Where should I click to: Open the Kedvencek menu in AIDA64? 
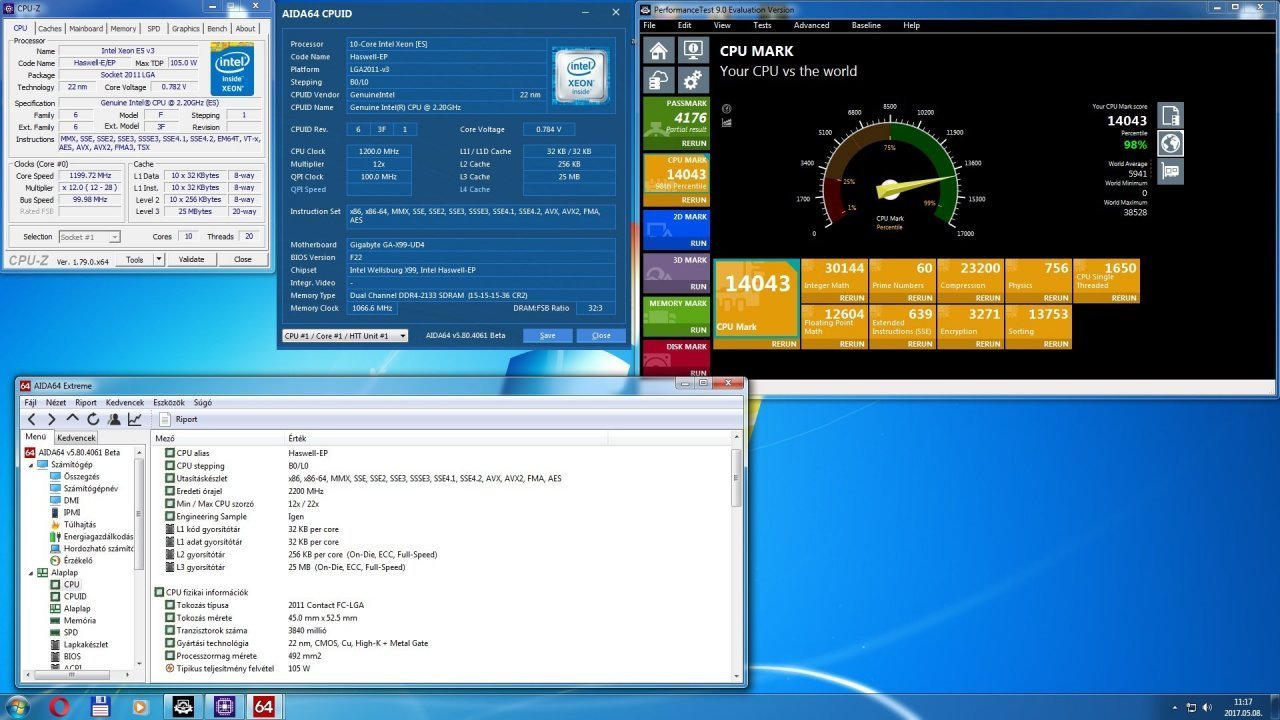point(125,402)
